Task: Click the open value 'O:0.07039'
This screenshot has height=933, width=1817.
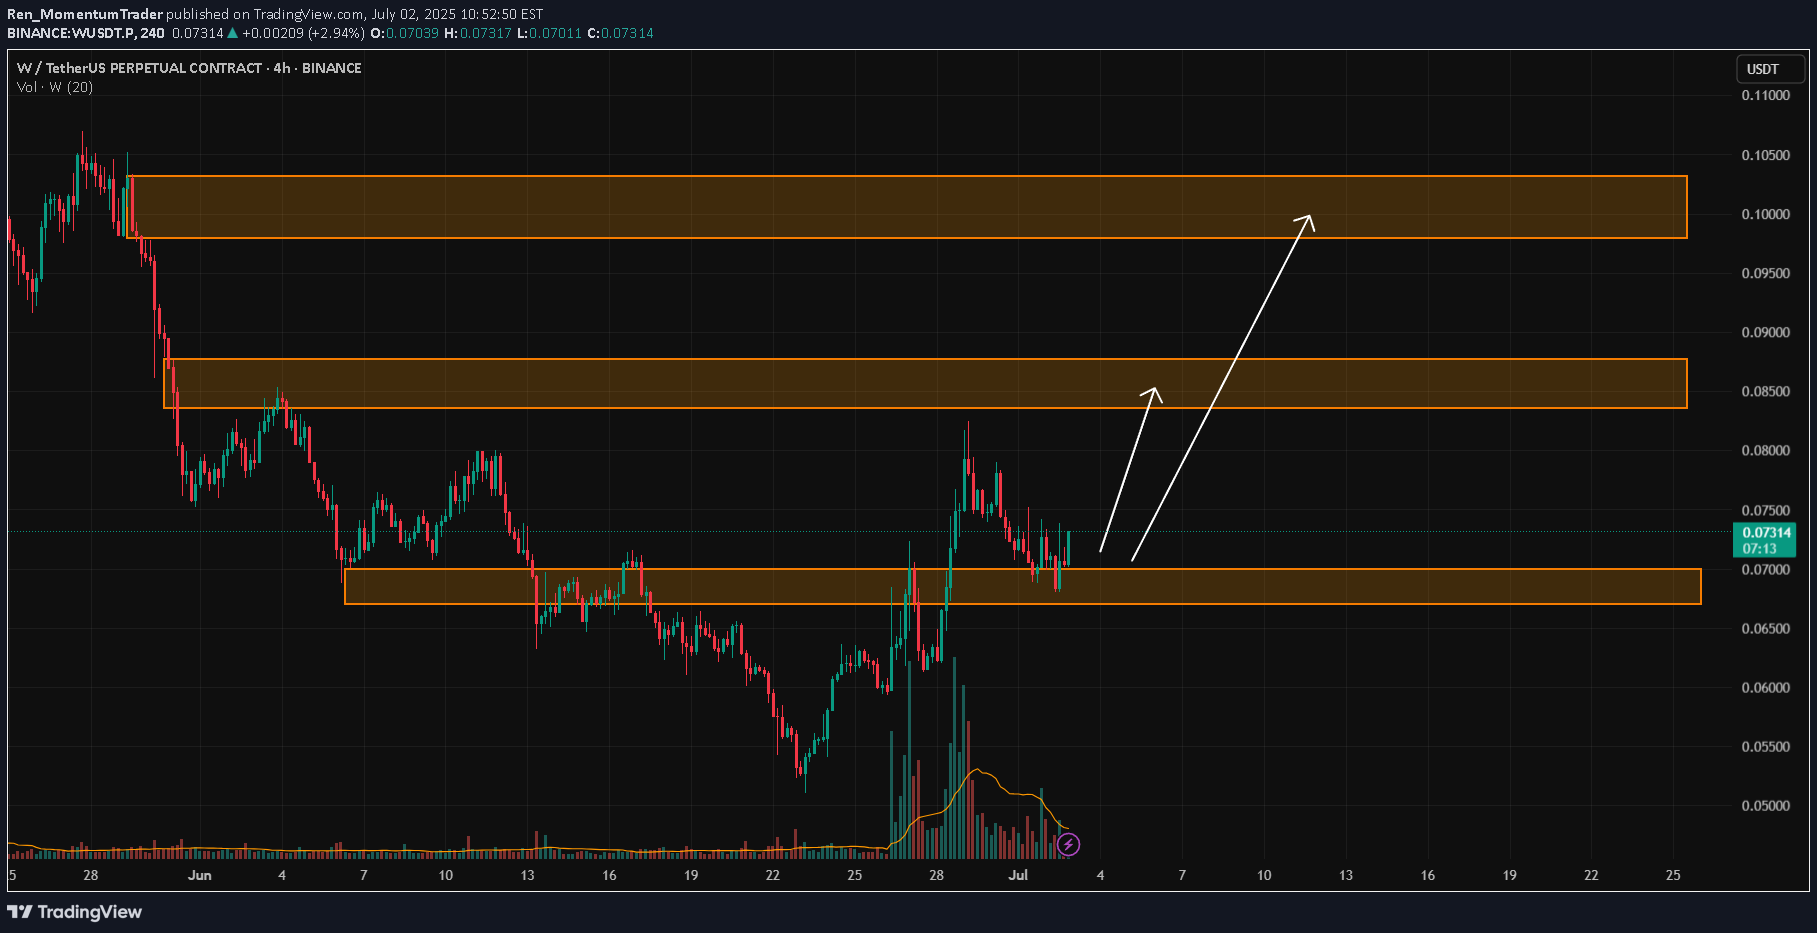Action: click(404, 33)
